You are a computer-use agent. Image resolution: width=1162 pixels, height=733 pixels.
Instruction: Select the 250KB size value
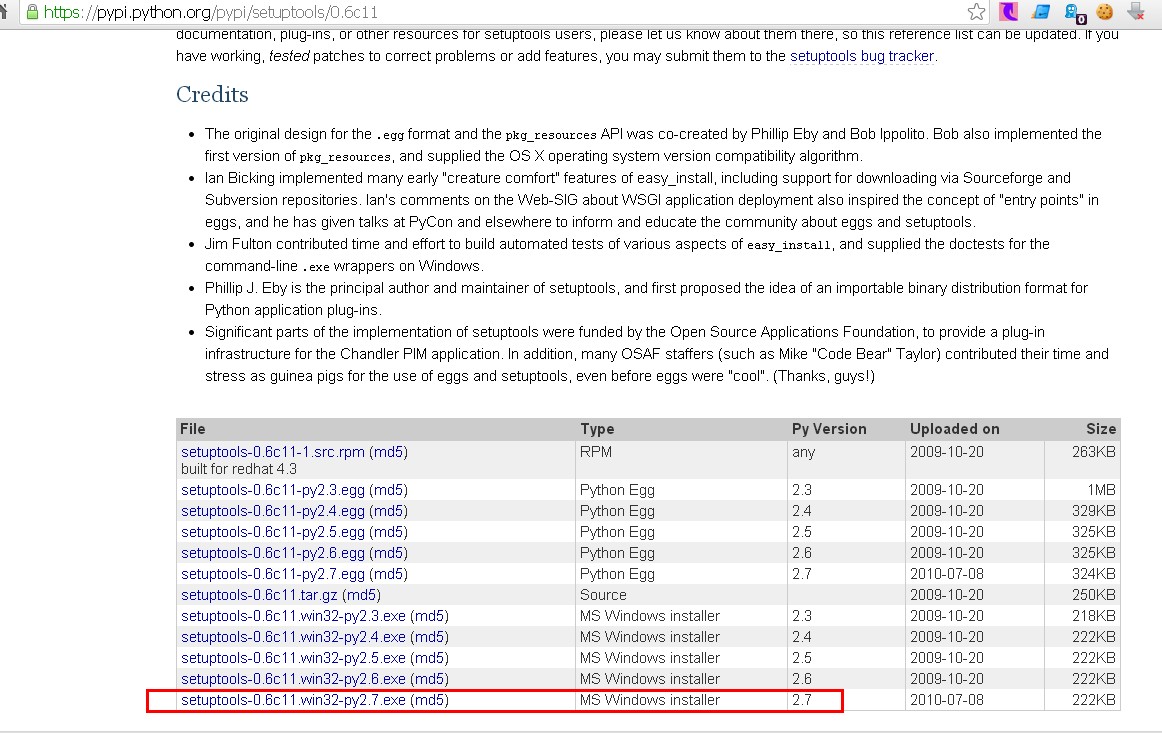point(1093,595)
